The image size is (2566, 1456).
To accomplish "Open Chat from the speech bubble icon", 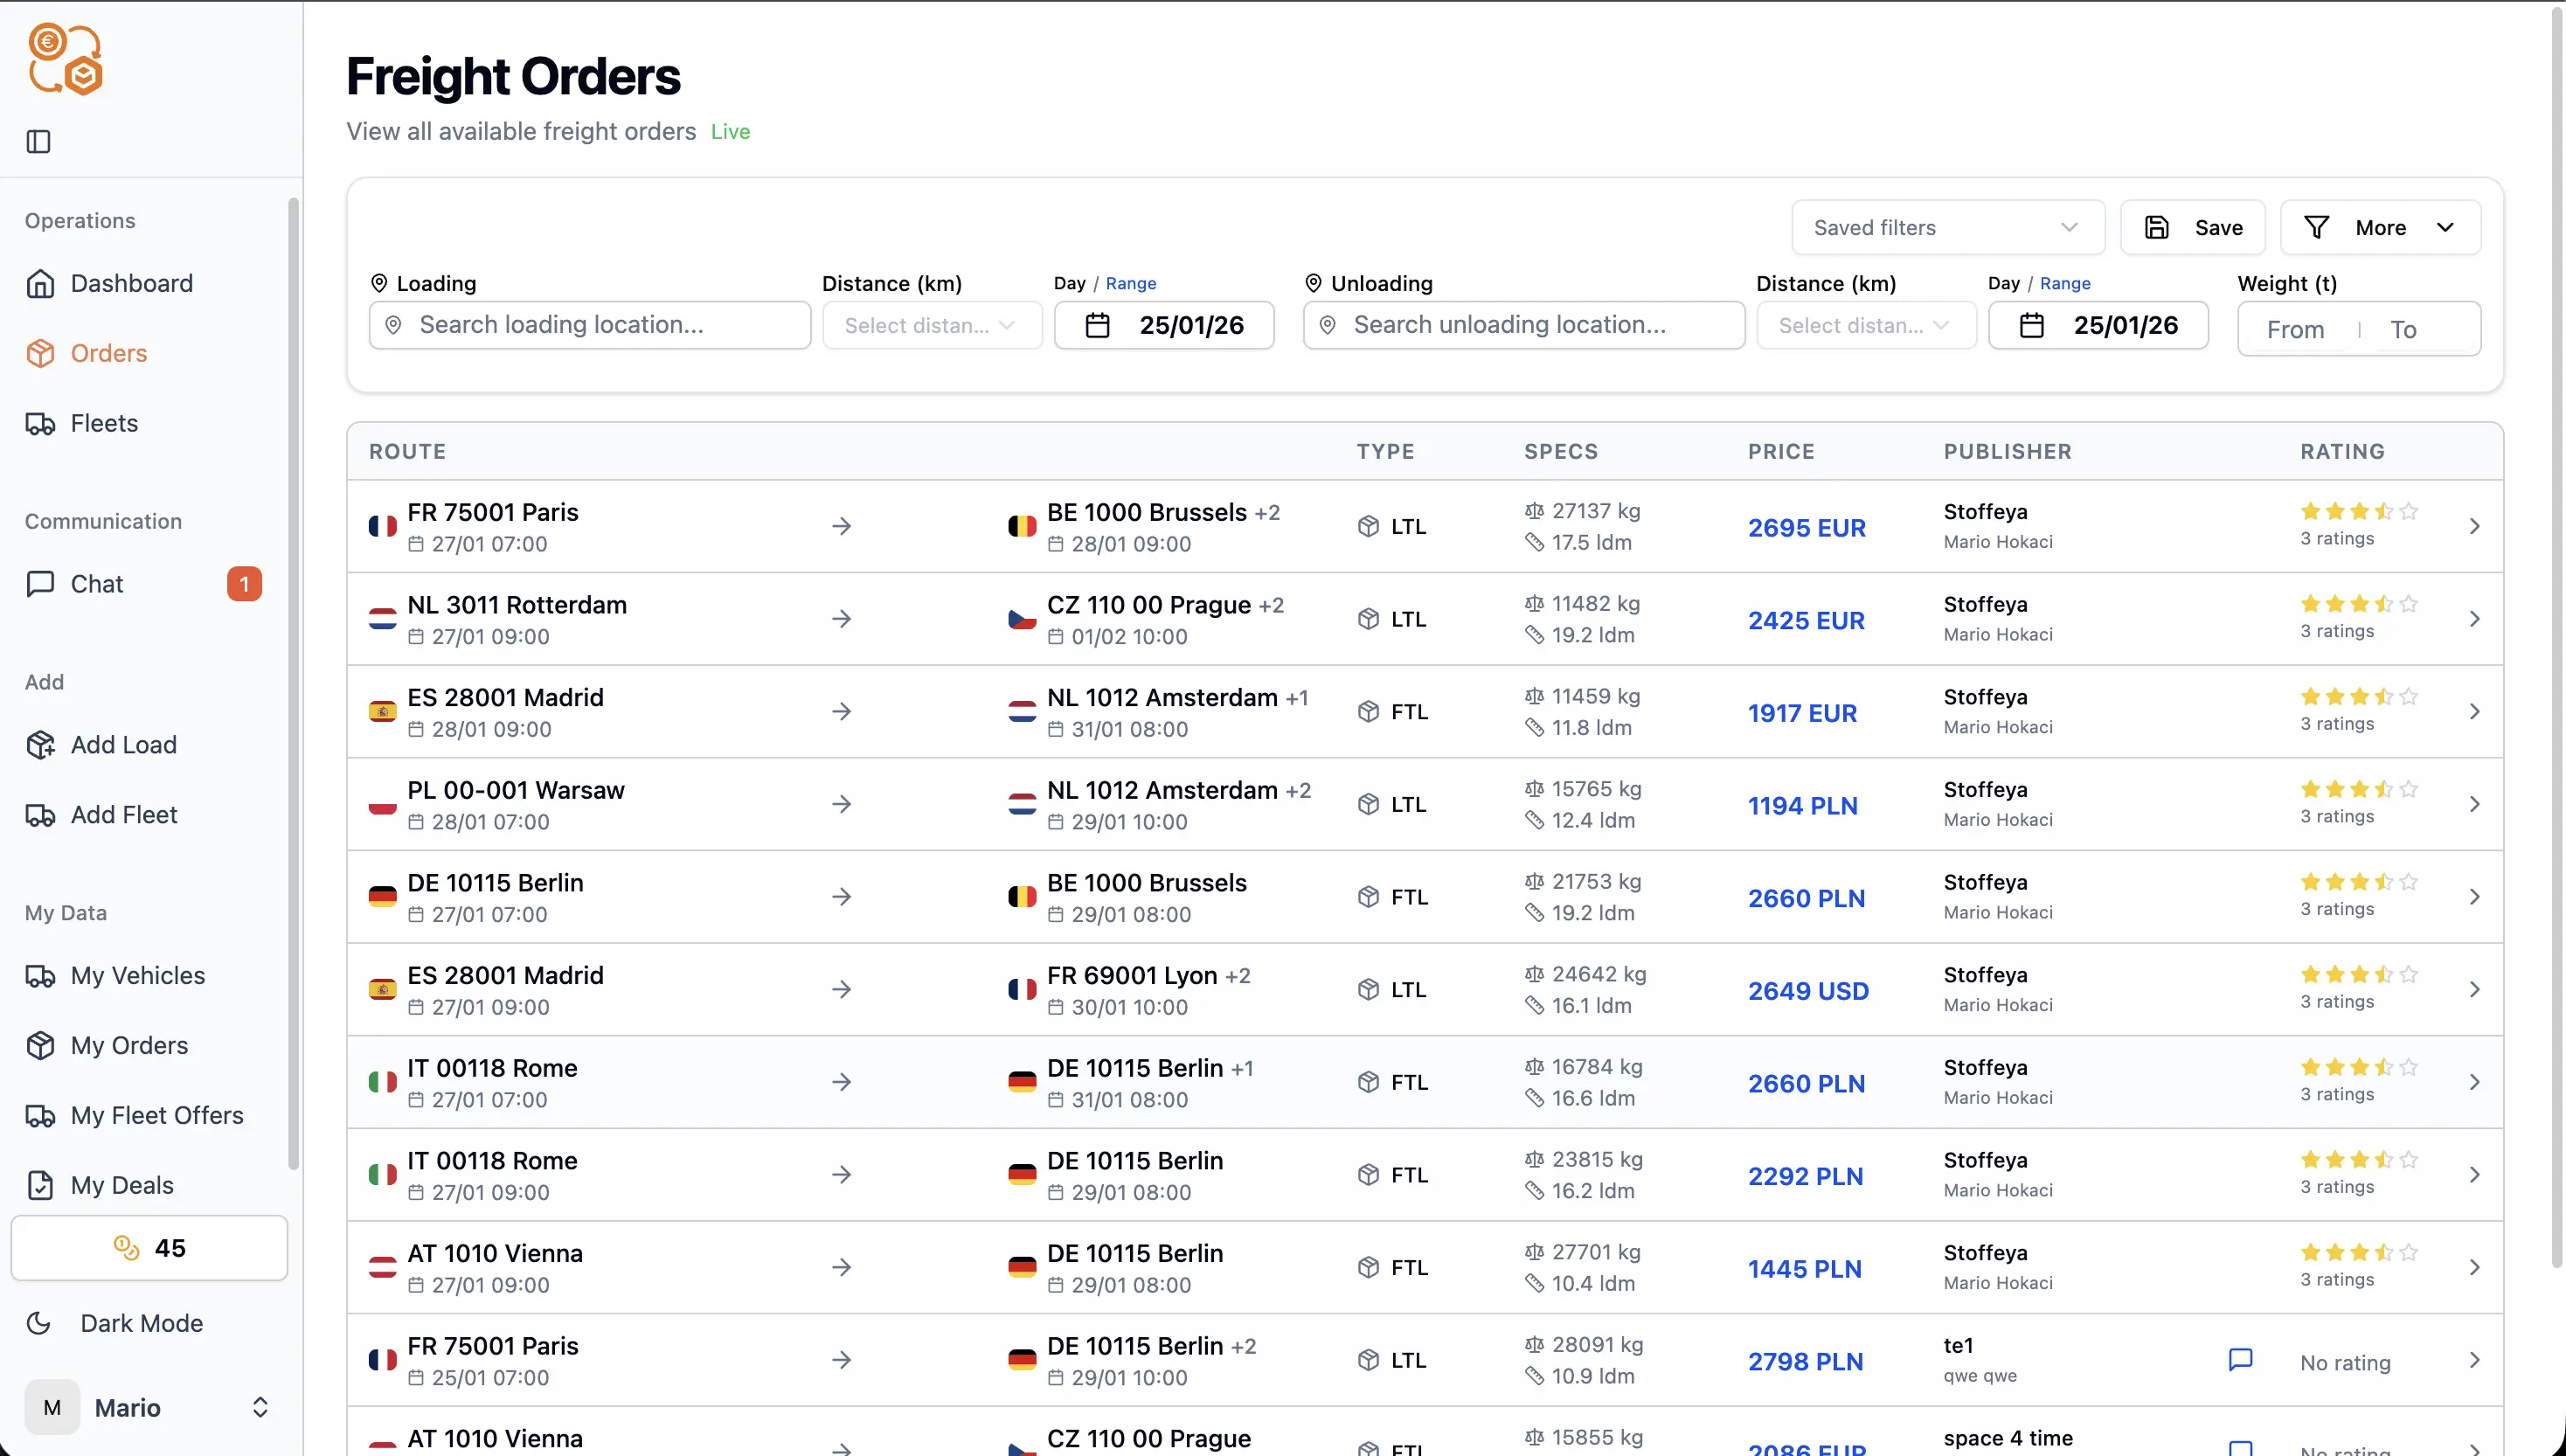I will coord(41,584).
